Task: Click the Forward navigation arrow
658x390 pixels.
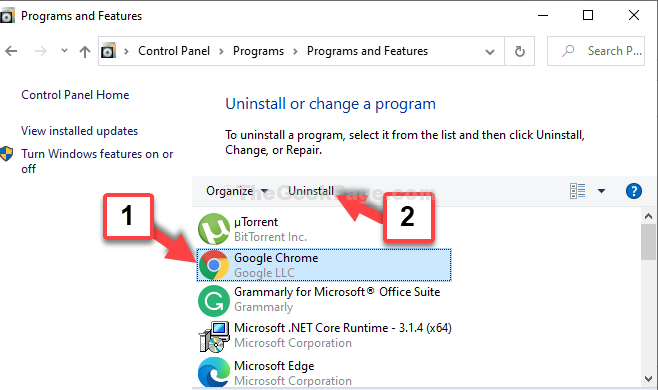Action: pyautogui.click(x=41, y=51)
